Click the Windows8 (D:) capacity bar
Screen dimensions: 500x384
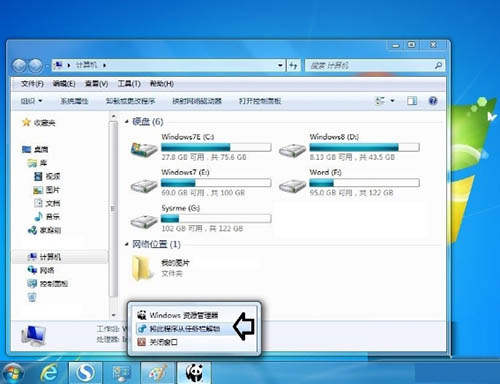pos(364,147)
